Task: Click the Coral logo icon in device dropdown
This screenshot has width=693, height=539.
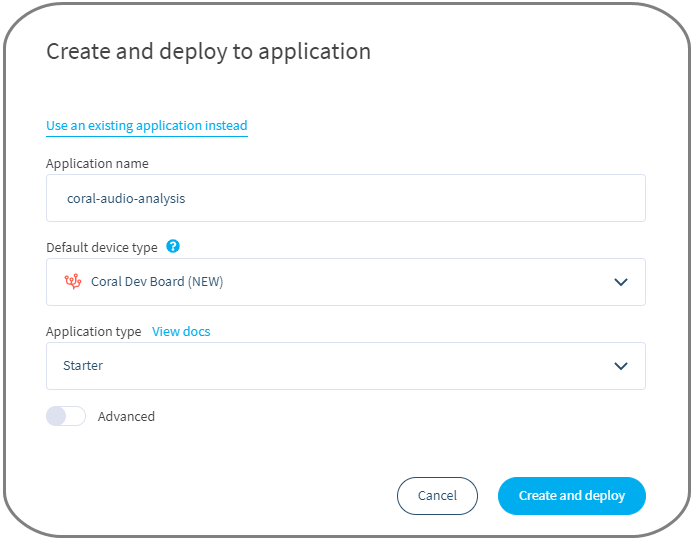Action: click(x=73, y=281)
